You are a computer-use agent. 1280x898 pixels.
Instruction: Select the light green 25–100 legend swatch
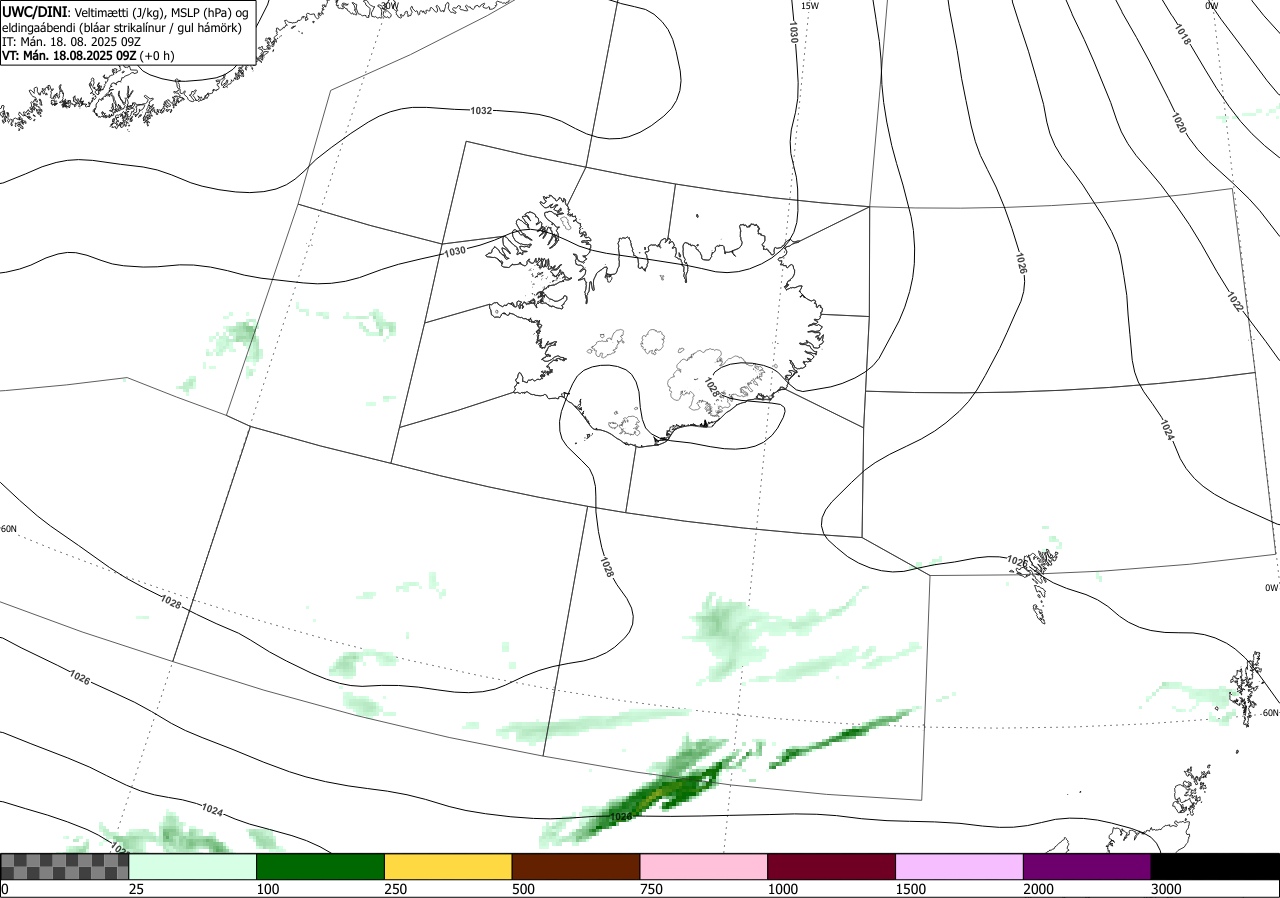pyautogui.click(x=193, y=866)
